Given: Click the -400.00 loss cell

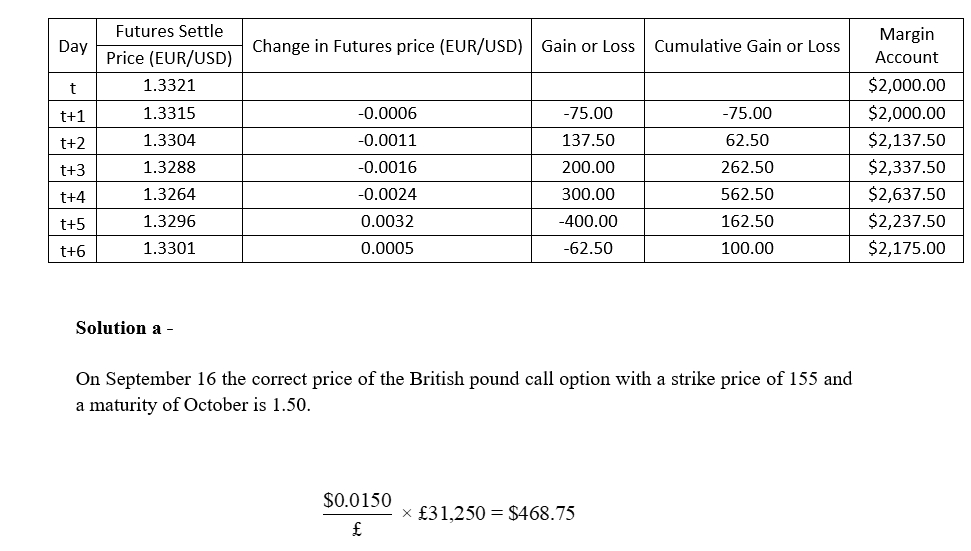Looking at the screenshot, I should point(588,221).
